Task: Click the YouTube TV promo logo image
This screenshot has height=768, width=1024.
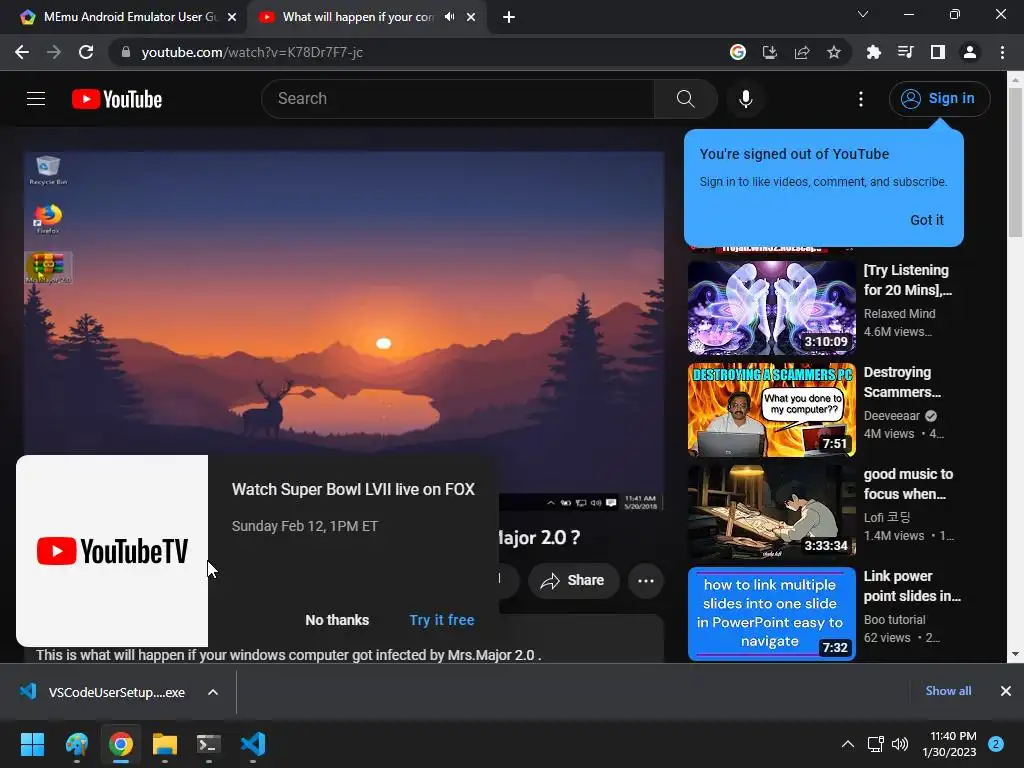Action: point(112,551)
